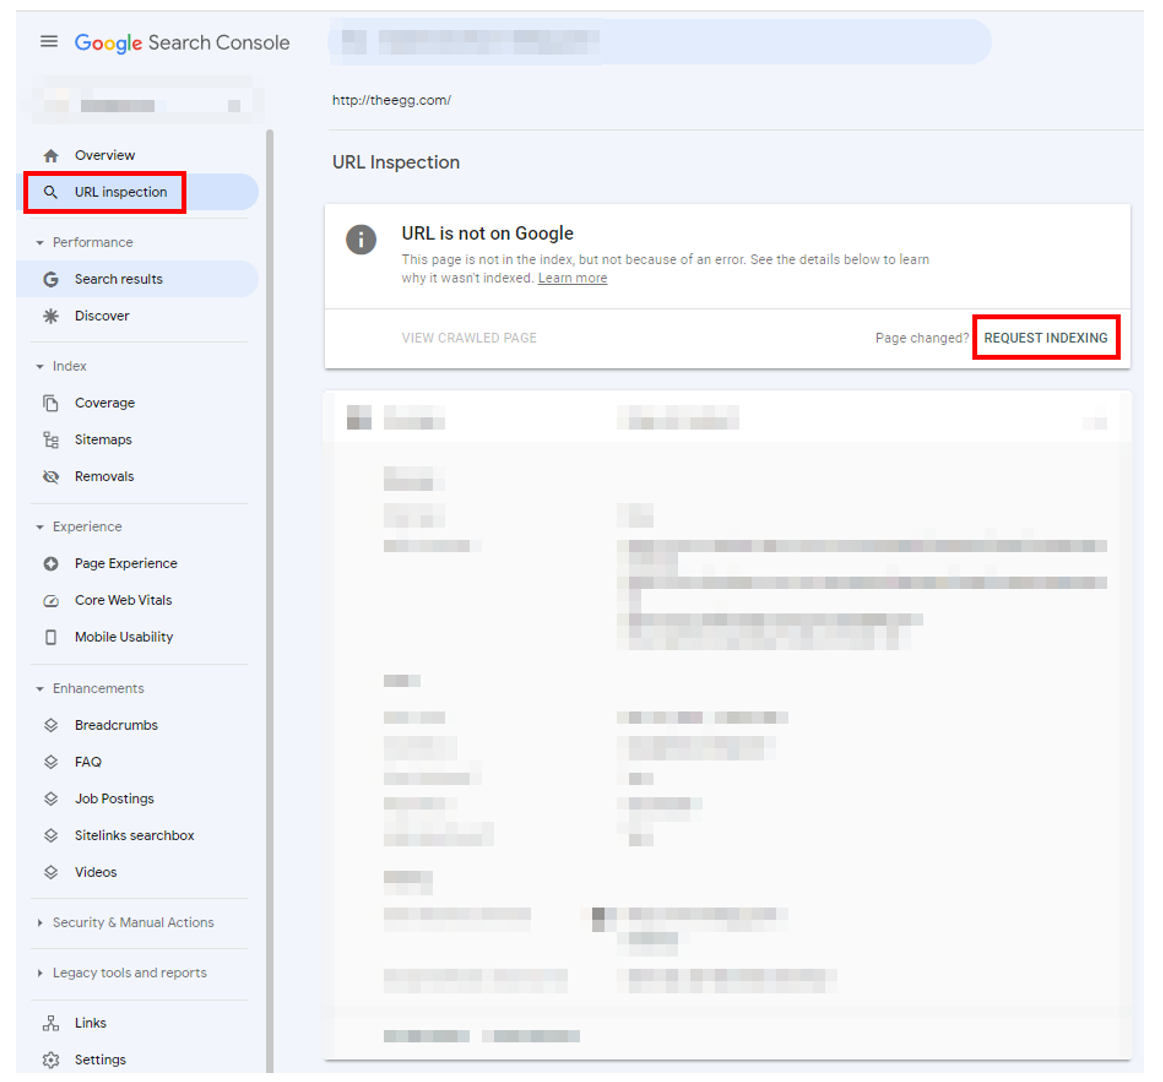1163x1082 pixels.
Task: Click the Sitelinks searchbox layers icon
Action: (x=50, y=836)
